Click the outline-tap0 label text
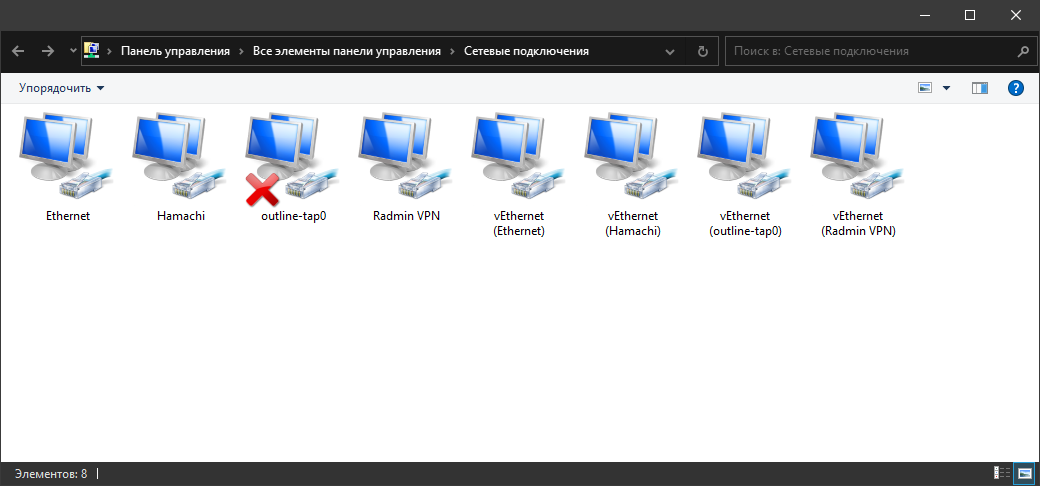Image resolution: width=1040 pixels, height=486 pixels. (294, 216)
